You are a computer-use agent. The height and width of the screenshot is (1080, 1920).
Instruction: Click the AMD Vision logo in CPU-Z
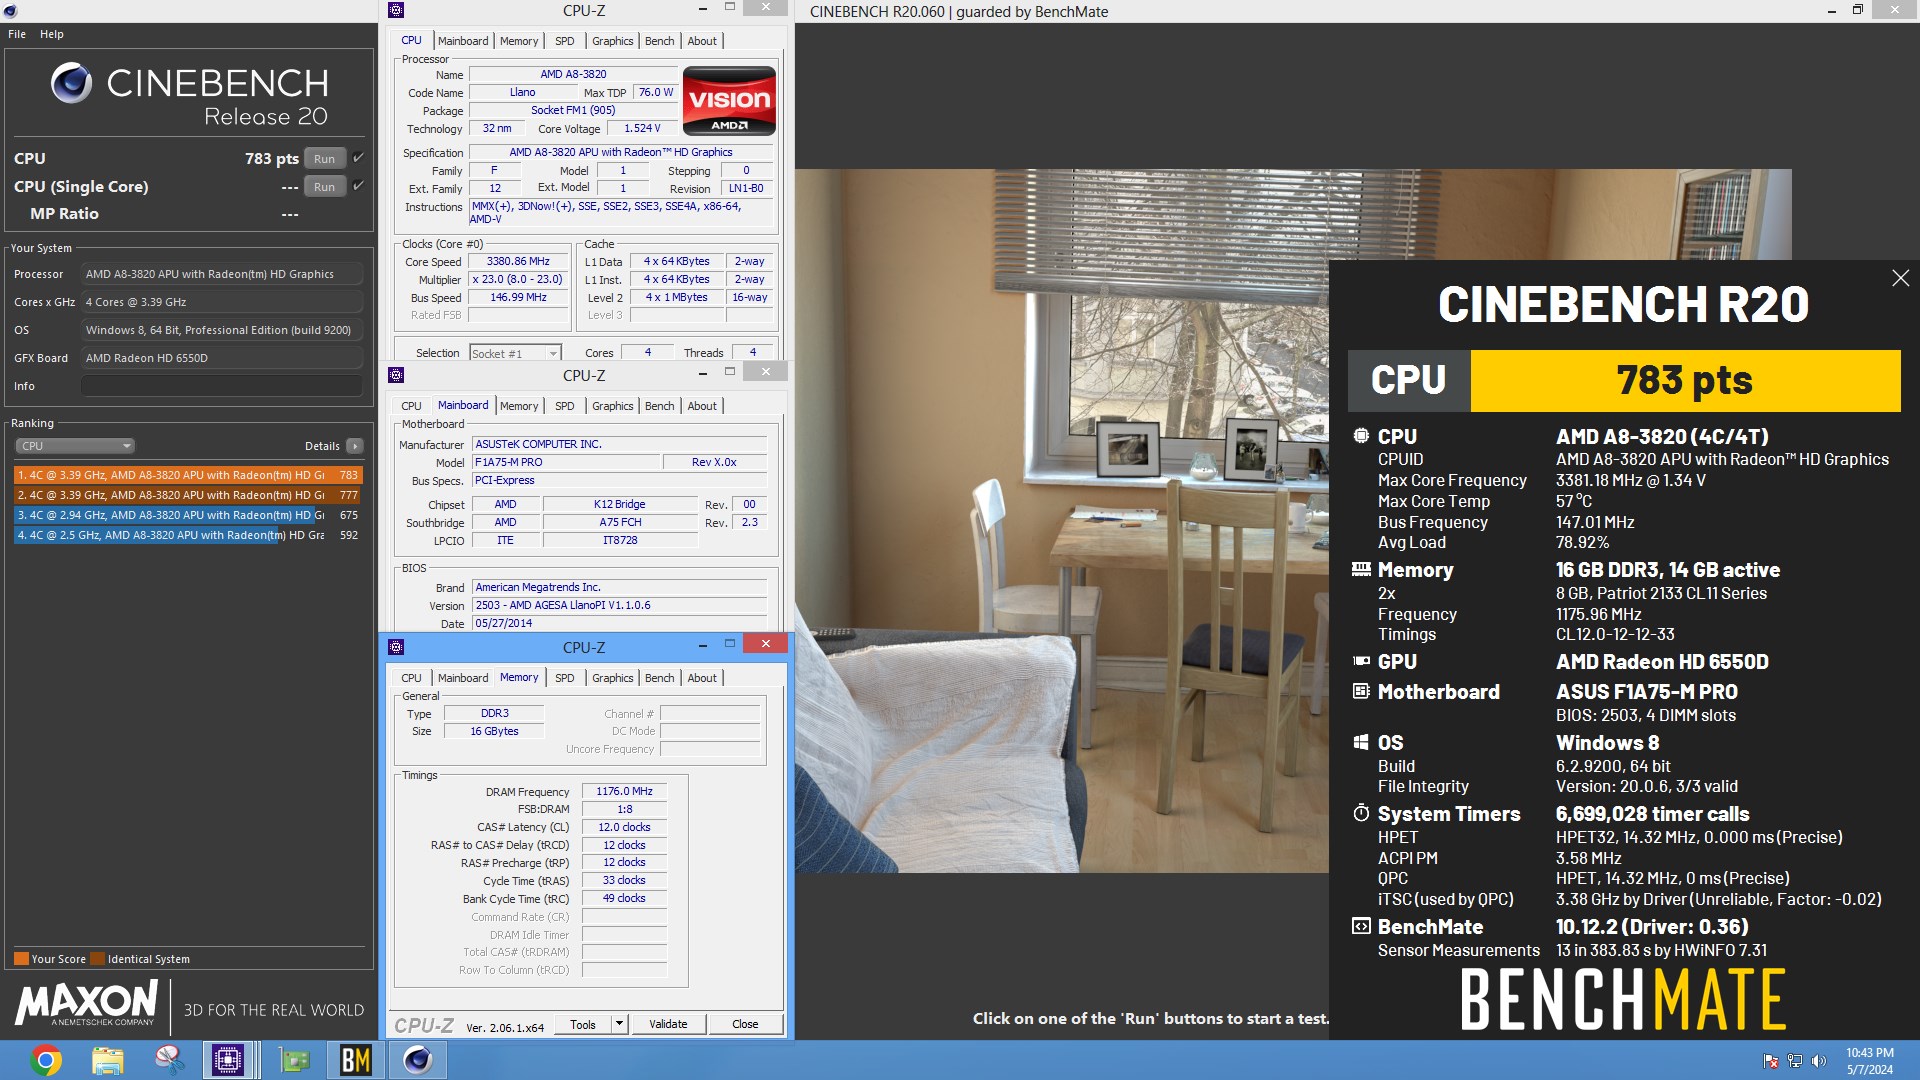[x=729, y=100]
